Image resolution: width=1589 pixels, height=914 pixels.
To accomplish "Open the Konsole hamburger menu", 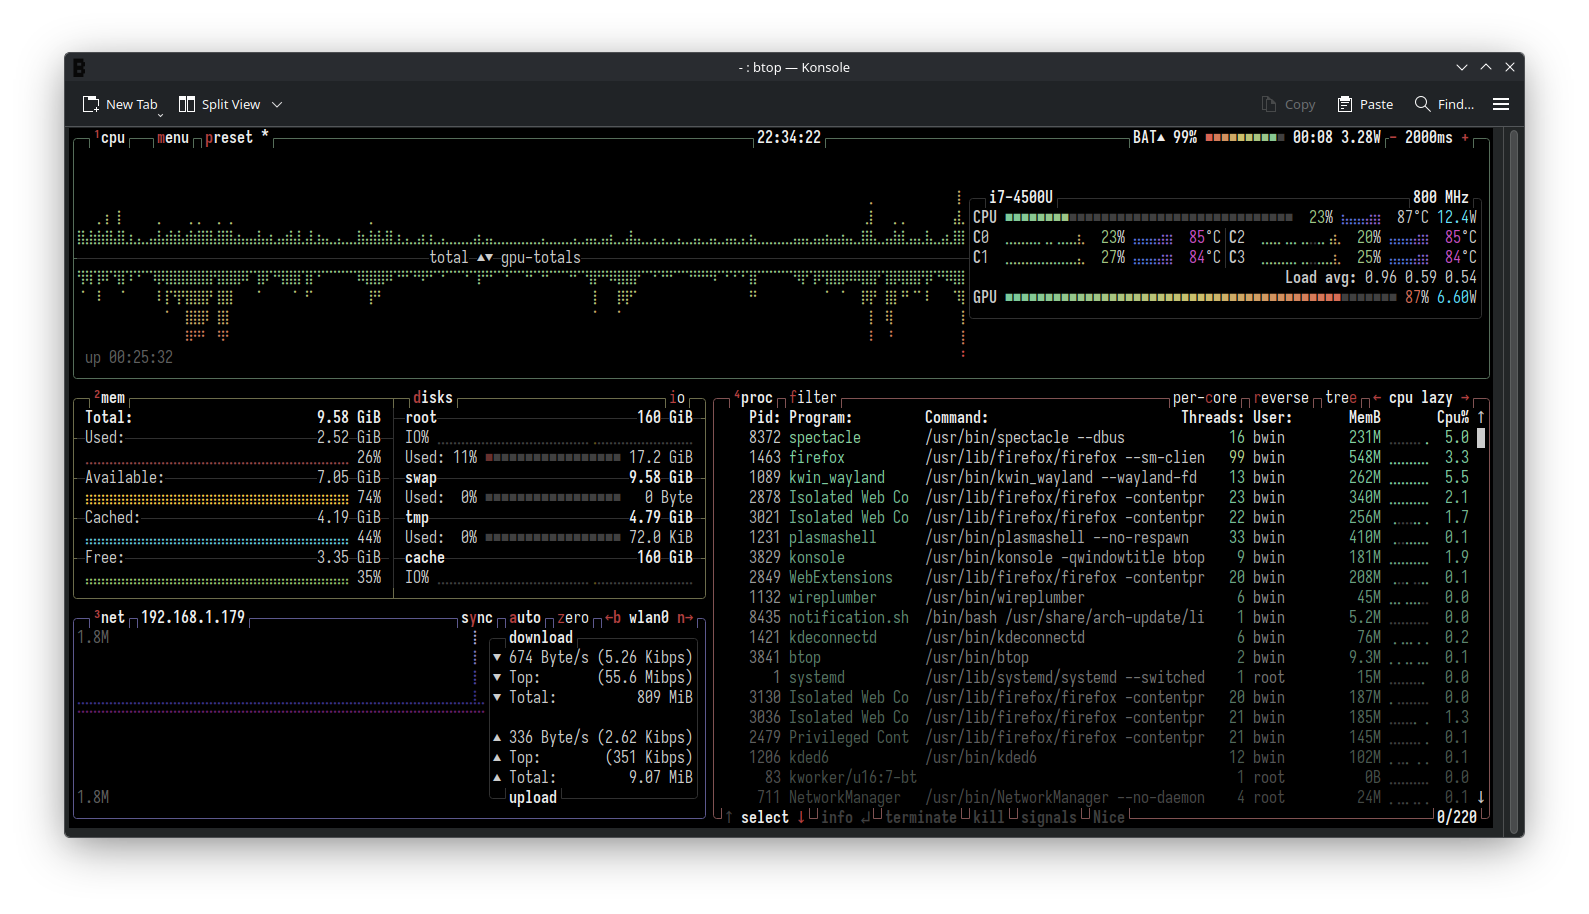I will (x=1500, y=104).
